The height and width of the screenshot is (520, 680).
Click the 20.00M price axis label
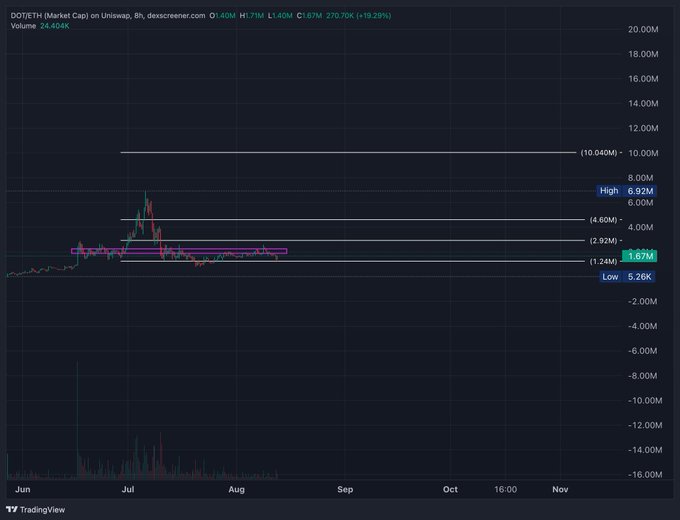[643, 29]
